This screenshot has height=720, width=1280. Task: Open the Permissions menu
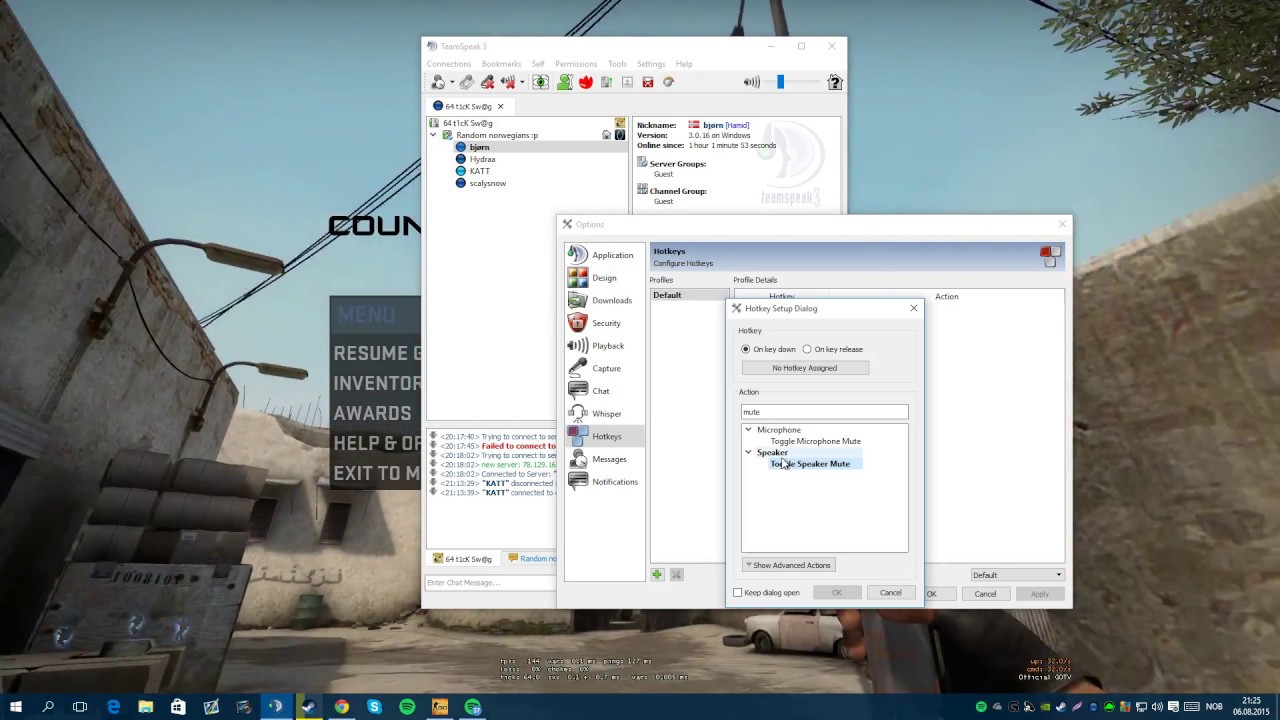tap(576, 64)
